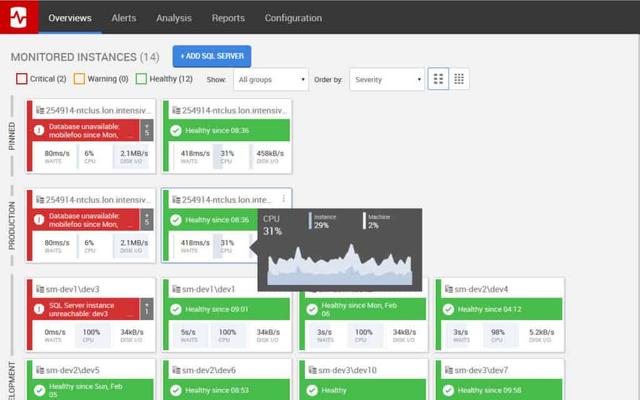640x400 pixels.
Task: Click healthy checkmark icon on sm-dev1\dev1 card
Action: click(175, 310)
